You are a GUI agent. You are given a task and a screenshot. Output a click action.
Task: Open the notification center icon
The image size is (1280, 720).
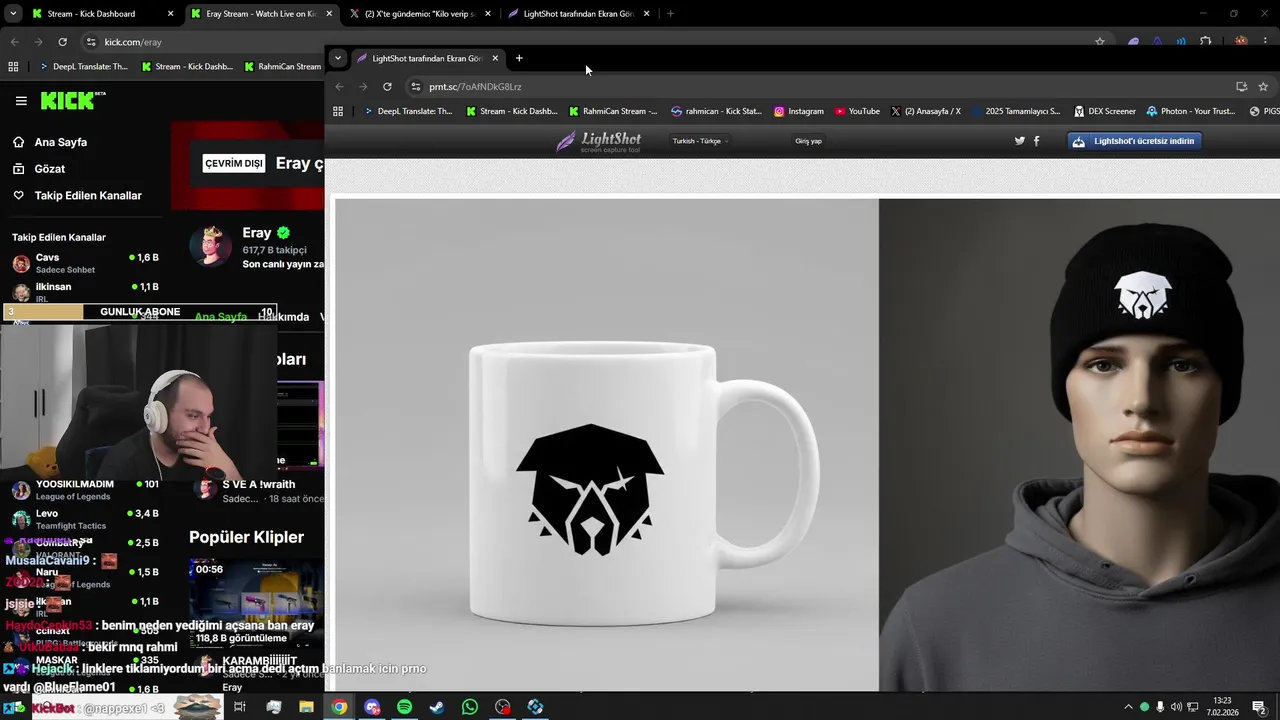point(1259,707)
